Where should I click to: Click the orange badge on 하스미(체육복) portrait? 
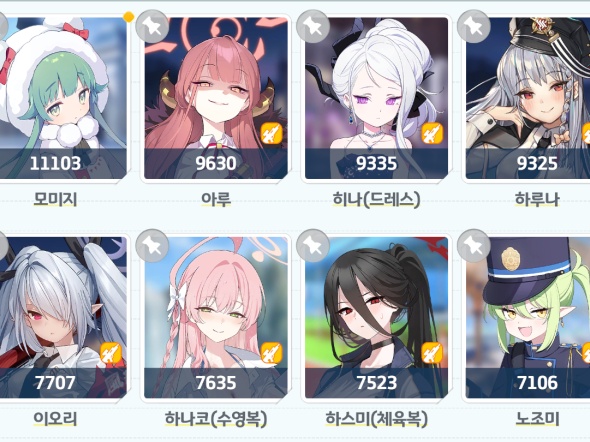(432, 353)
